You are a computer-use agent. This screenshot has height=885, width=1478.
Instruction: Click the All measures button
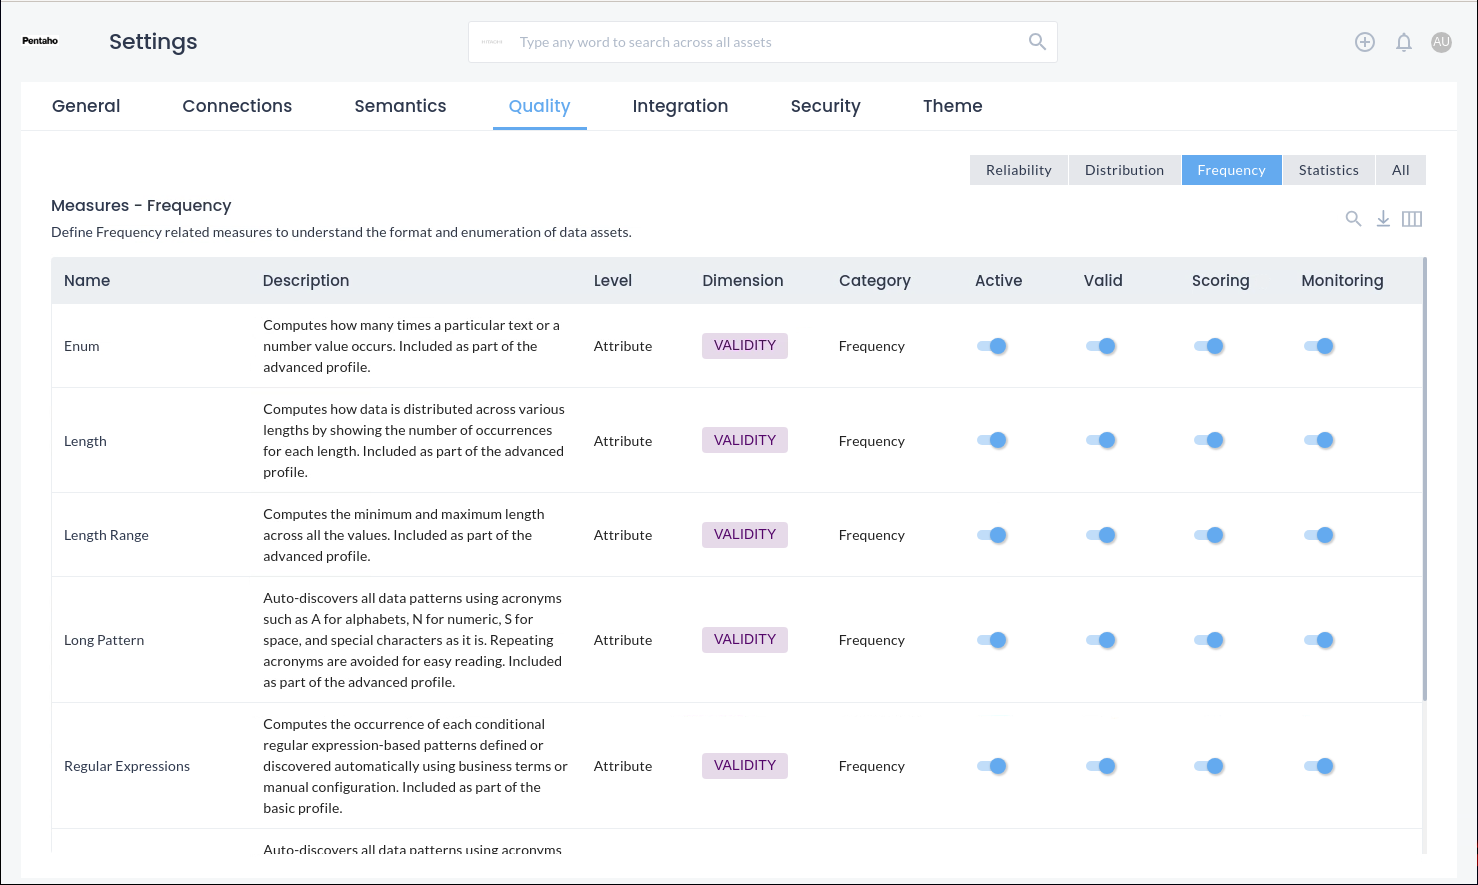(x=1400, y=170)
